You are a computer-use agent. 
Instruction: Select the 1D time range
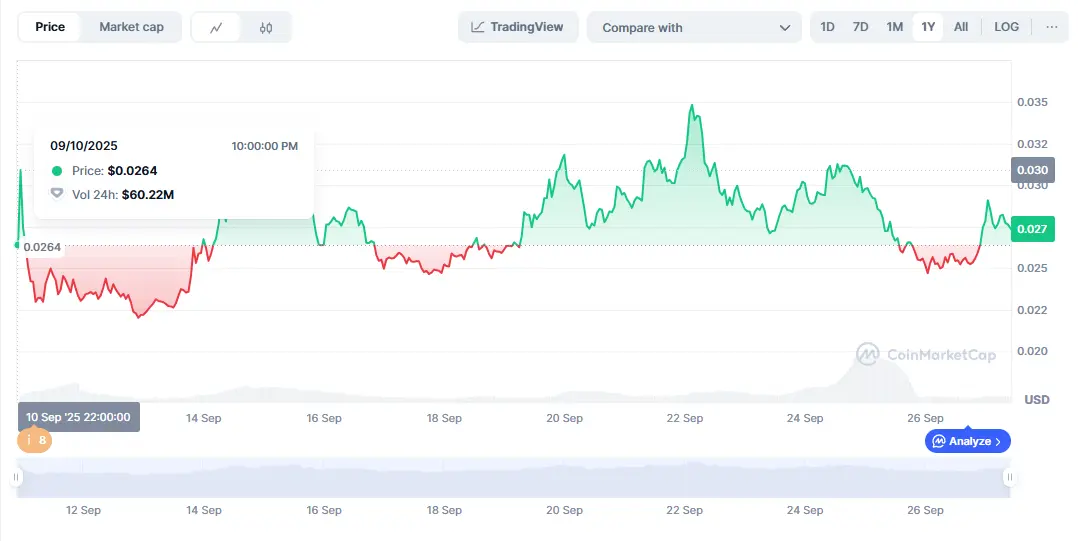click(x=827, y=27)
